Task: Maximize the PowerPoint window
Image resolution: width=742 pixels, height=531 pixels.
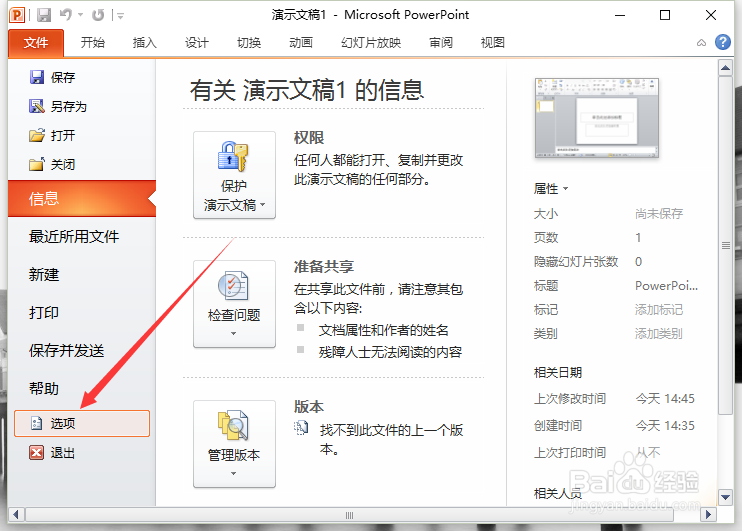Action: click(665, 15)
